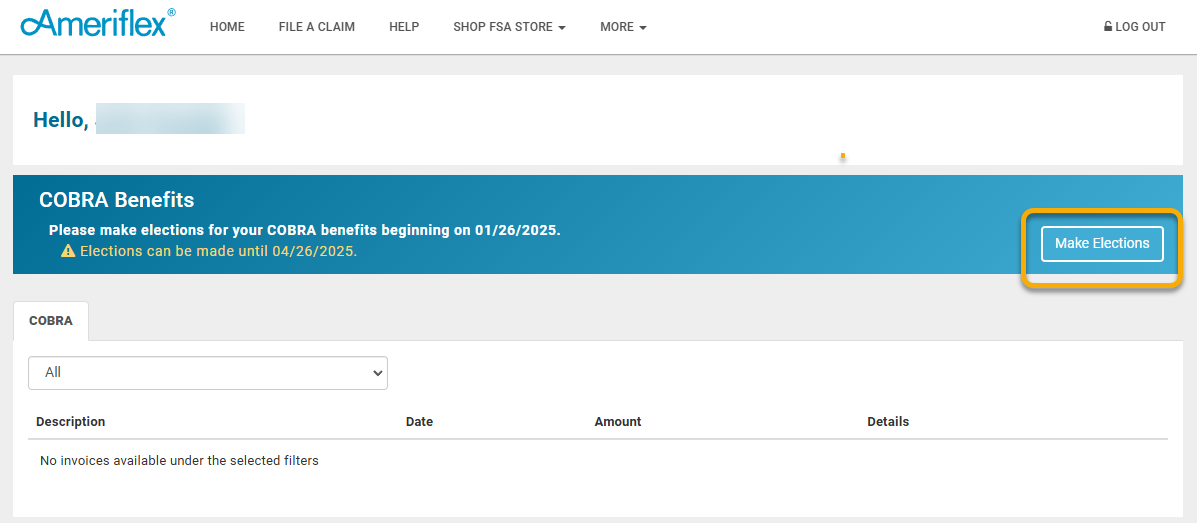
Task: Click the warning triangle icon beside elections deadline
Action: [68, 250]
